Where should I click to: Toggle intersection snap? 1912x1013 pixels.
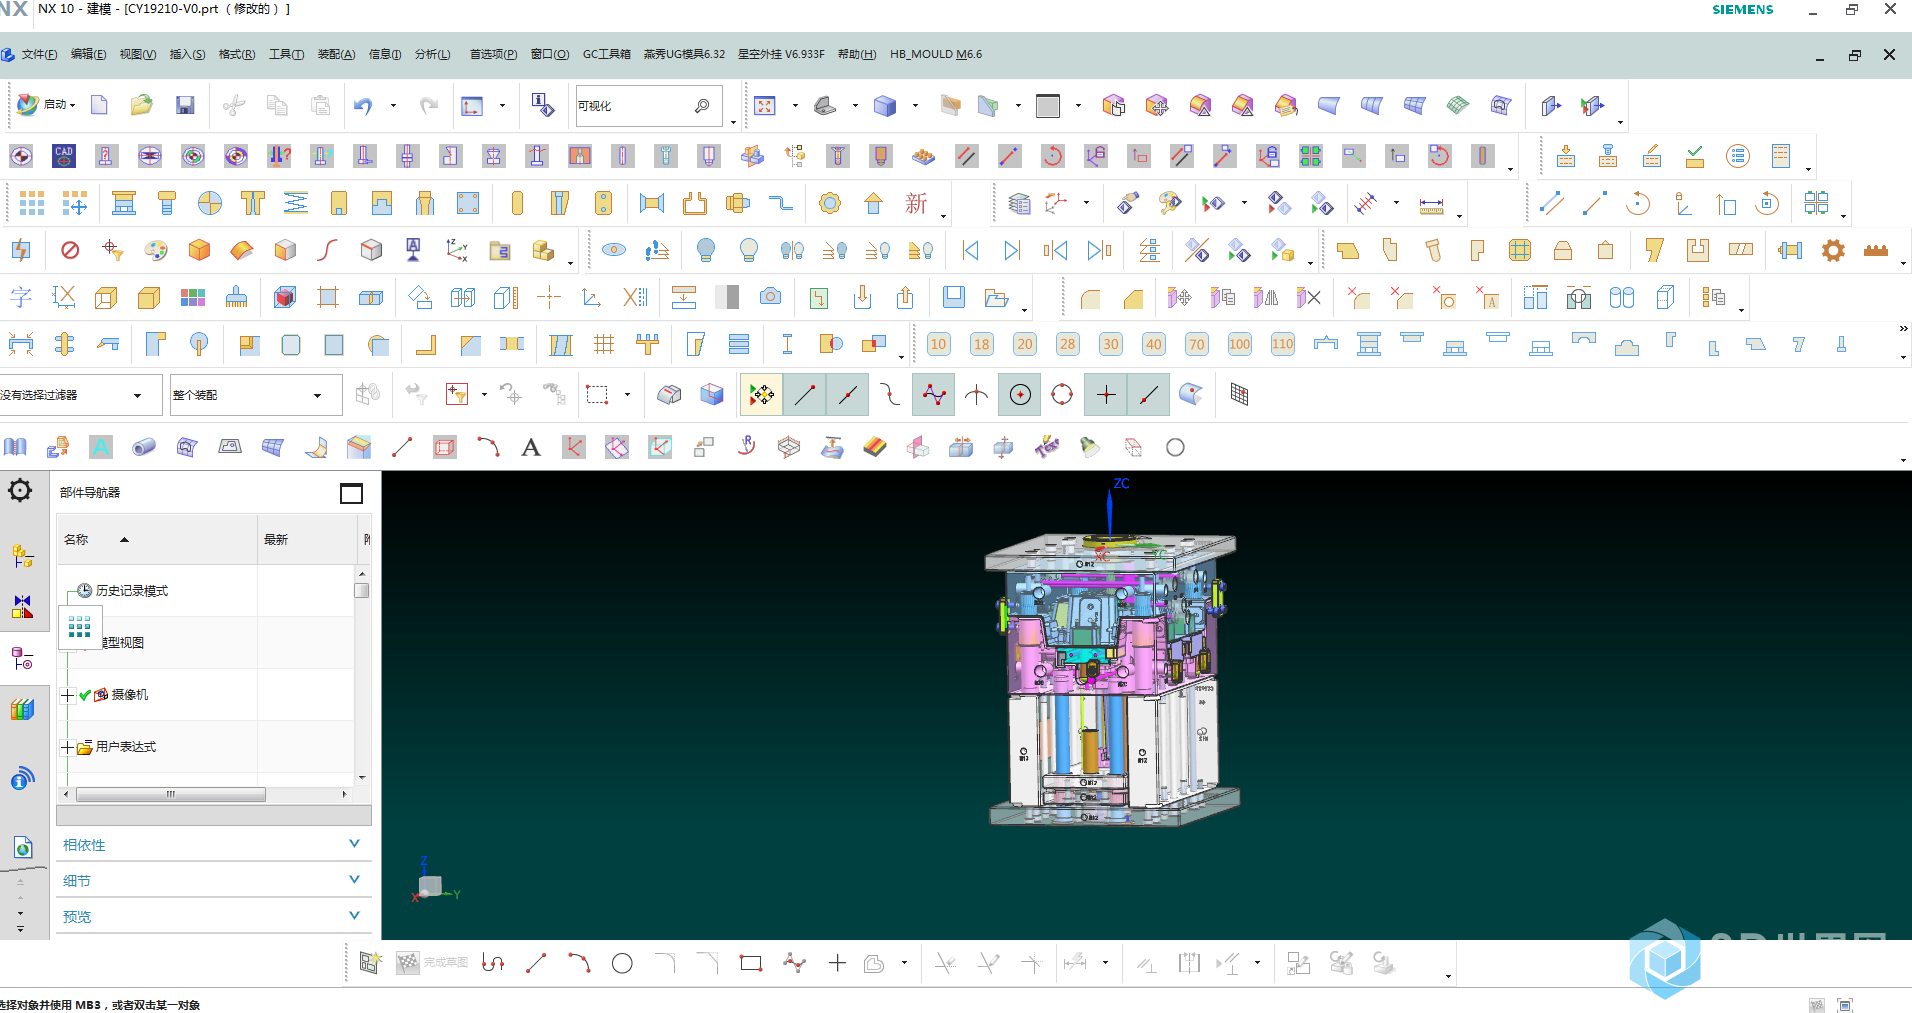976,395
